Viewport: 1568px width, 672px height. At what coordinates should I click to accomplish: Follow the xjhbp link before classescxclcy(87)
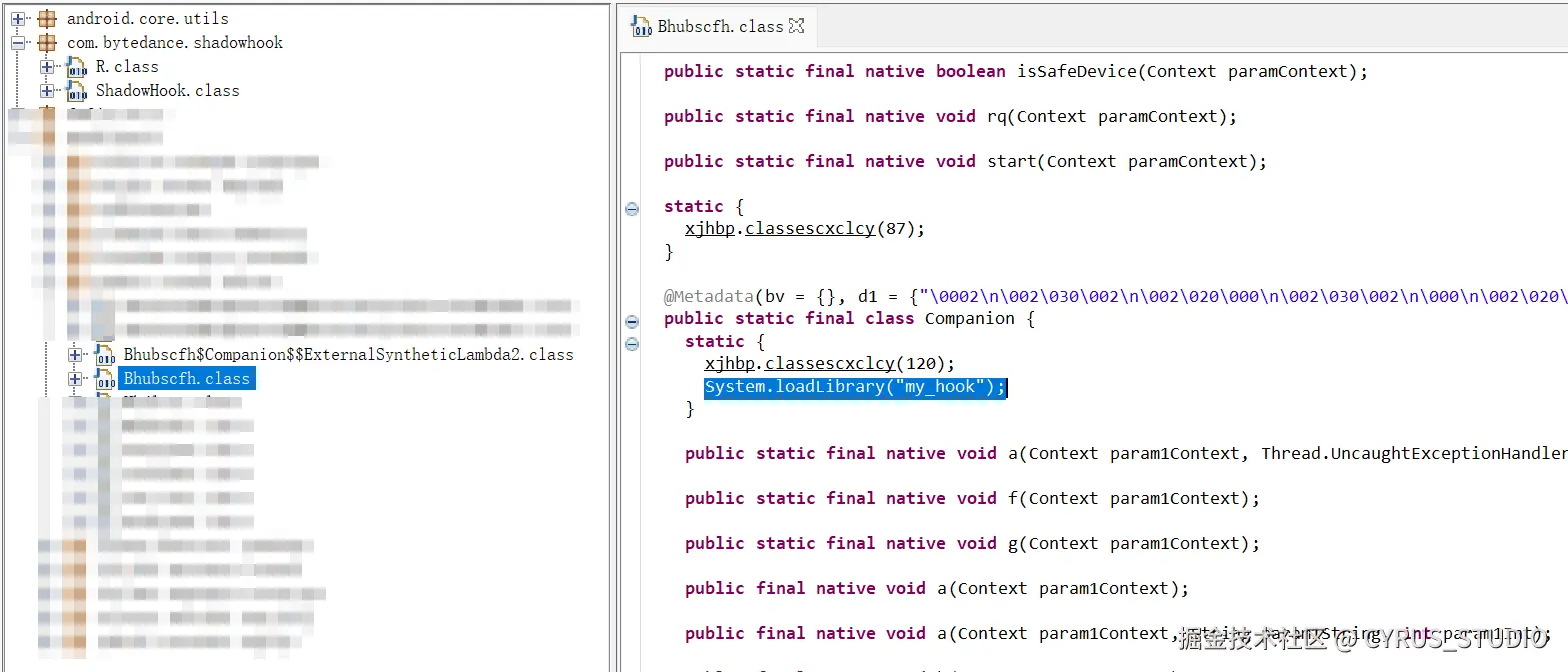pyautogui.click(x=710, y=228)
